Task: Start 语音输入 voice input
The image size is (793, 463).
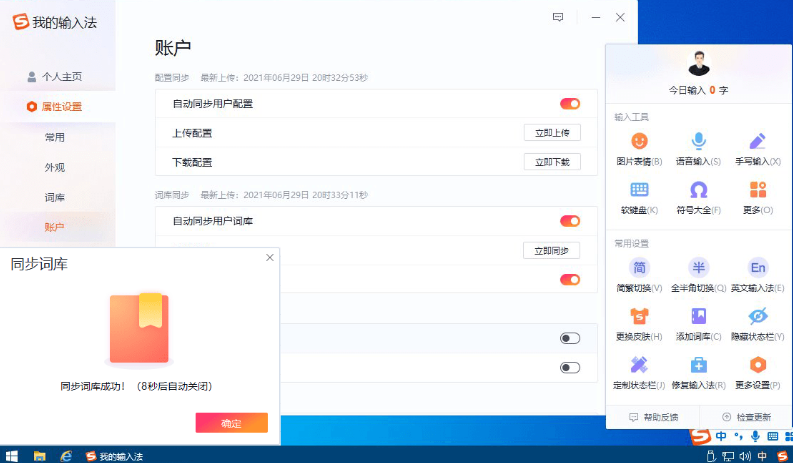Action: tap(698, 149)
